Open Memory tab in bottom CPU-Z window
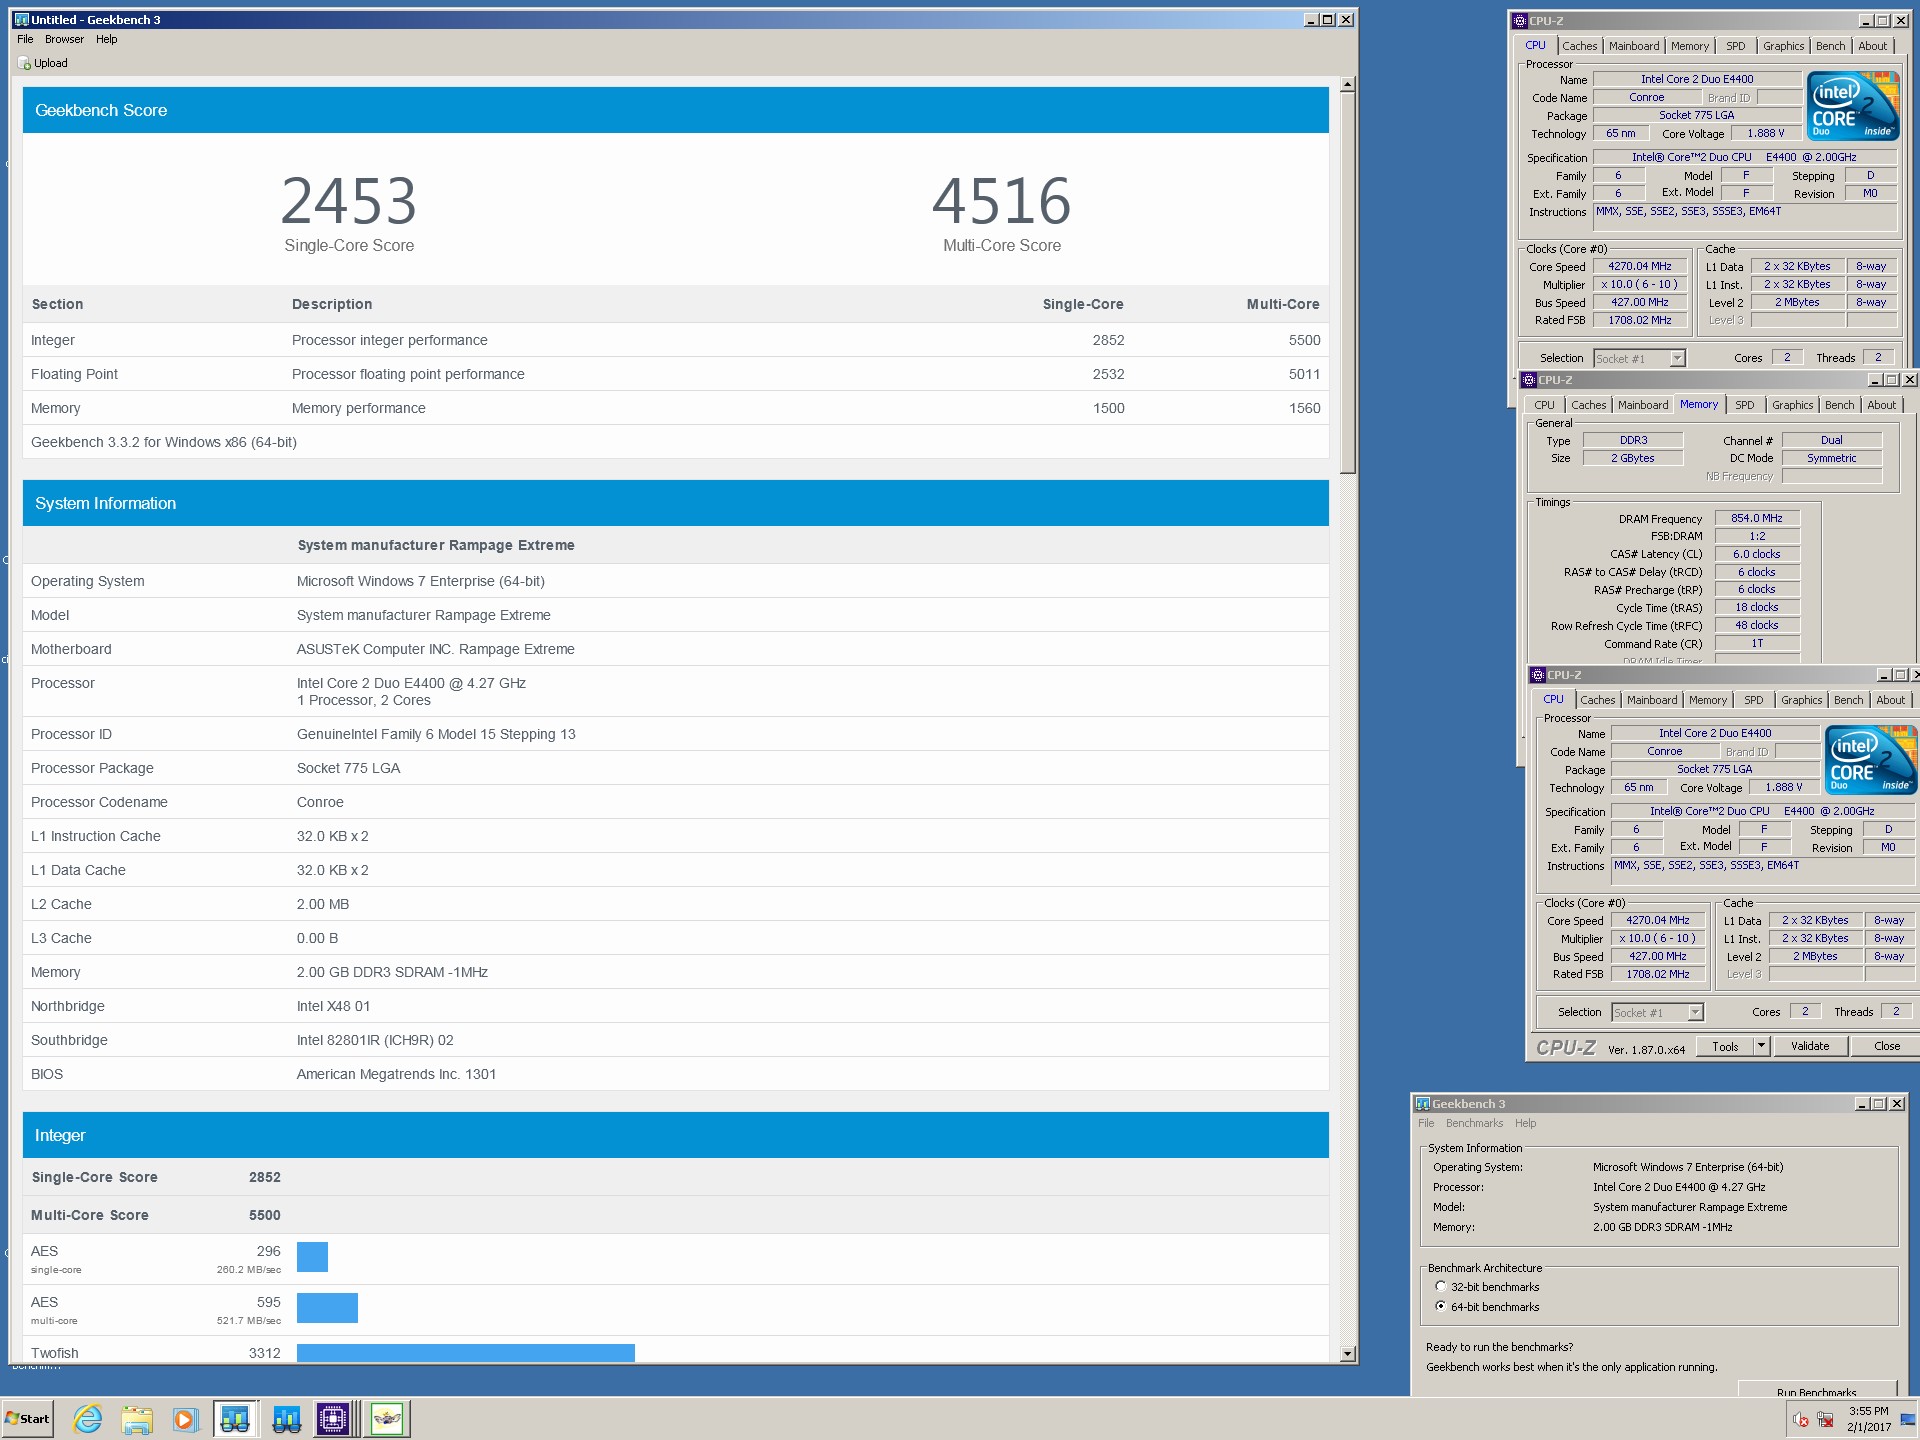 click(1708, 700)
